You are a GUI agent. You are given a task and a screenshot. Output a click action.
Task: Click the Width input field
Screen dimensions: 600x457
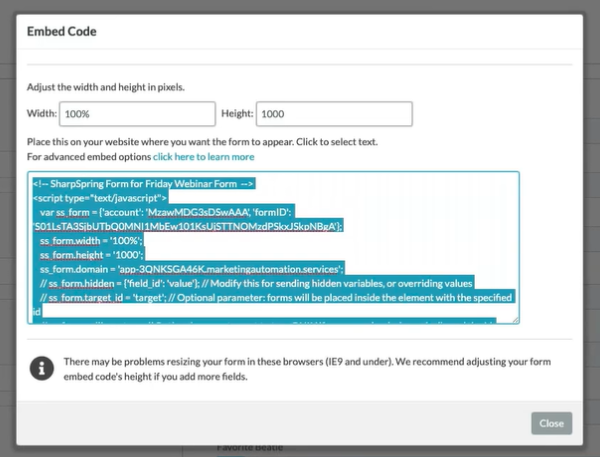137,114
